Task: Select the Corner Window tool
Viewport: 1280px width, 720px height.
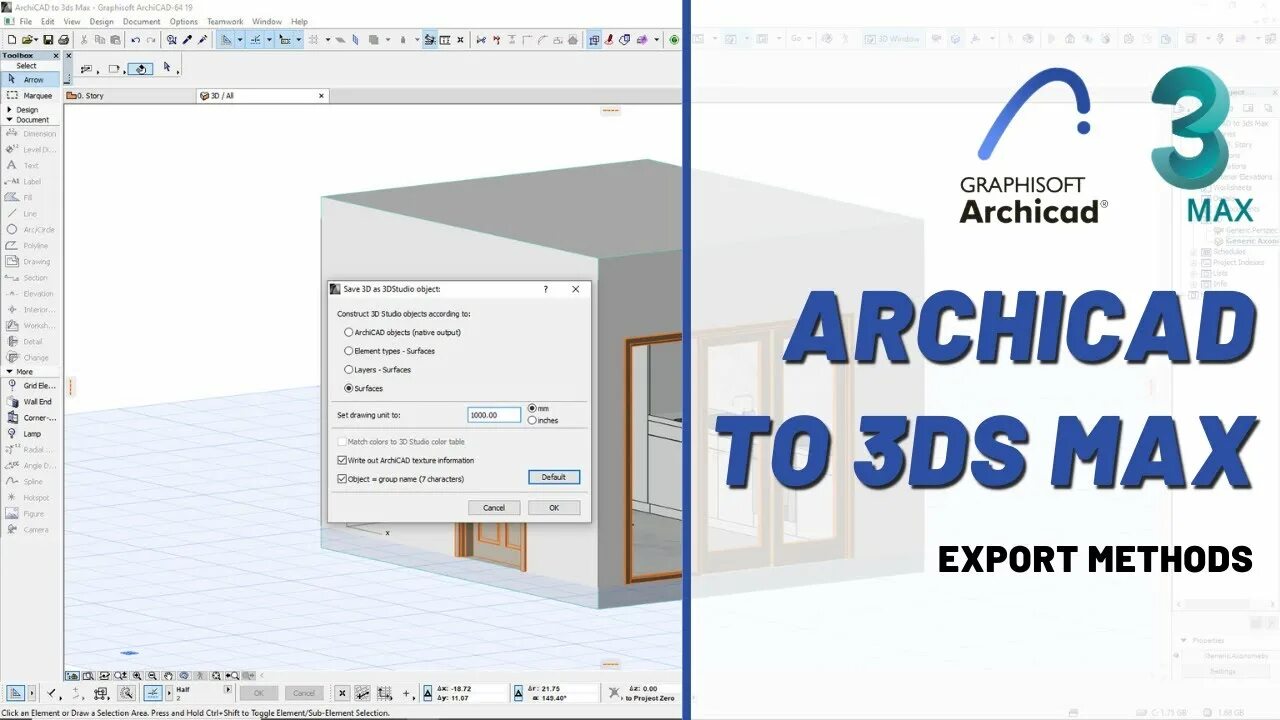Action: click(x=30, y=417)
